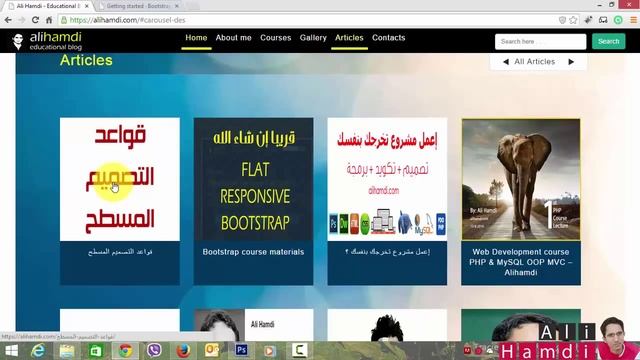
Task: Click the Articles section heading
Action: click(x=86, y=60)
